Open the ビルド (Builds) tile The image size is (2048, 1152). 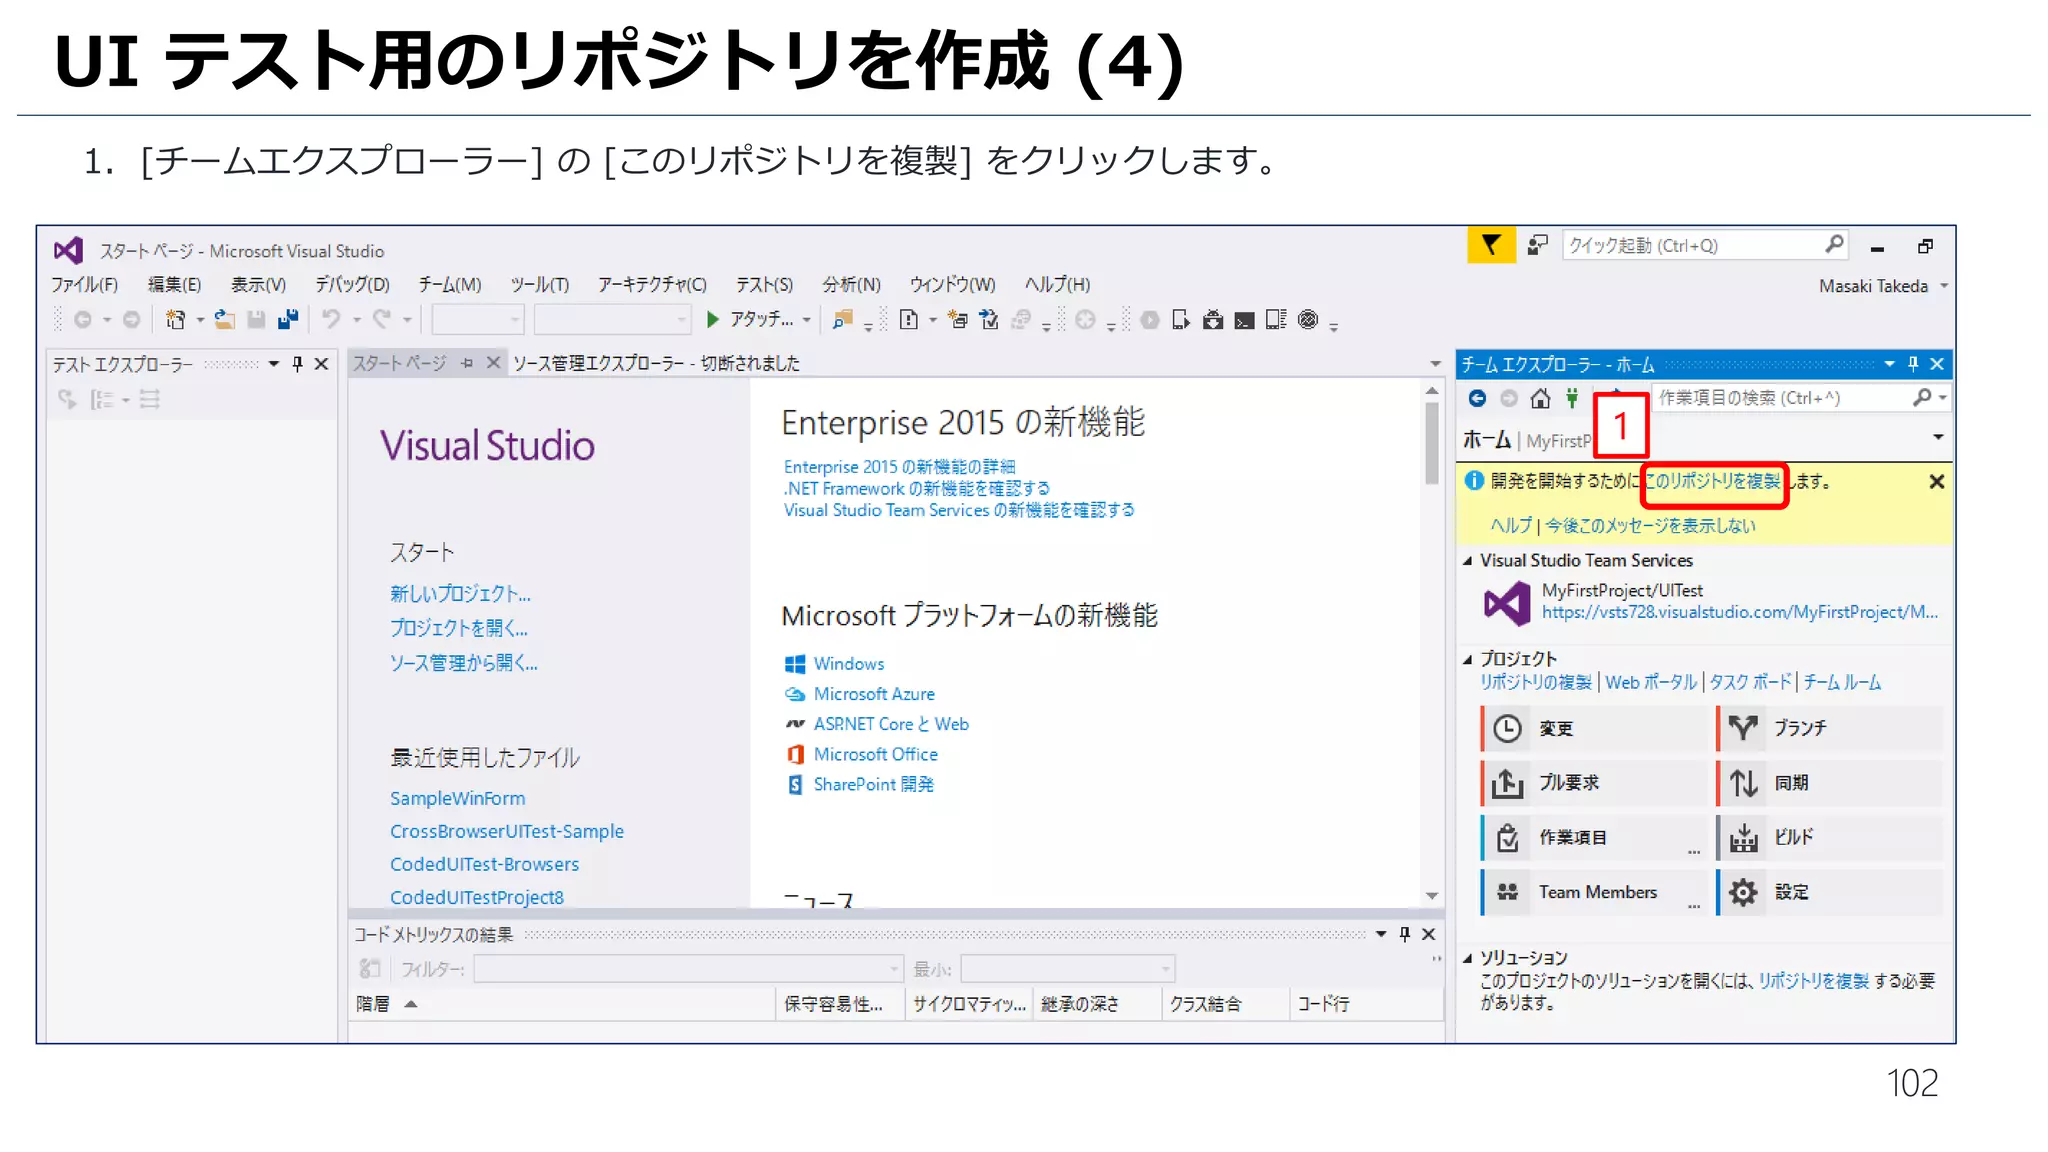(1830, 837)
